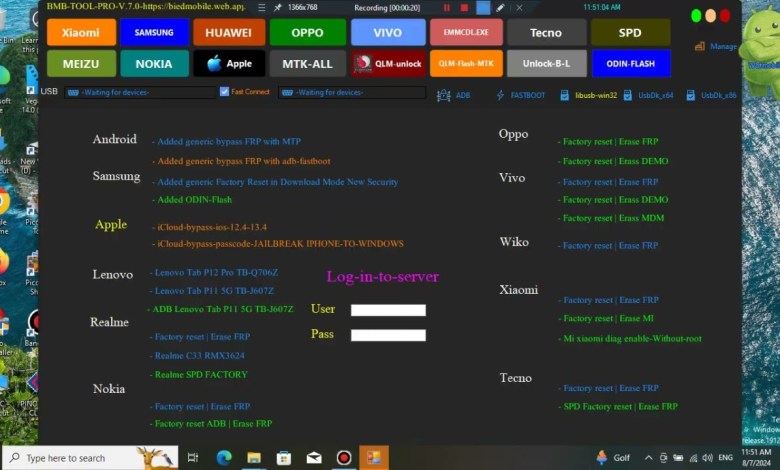Viewport: 780px width, 470px height.
Task: Launch the EMMCDL.EXE button
Action: click(466, 32)
